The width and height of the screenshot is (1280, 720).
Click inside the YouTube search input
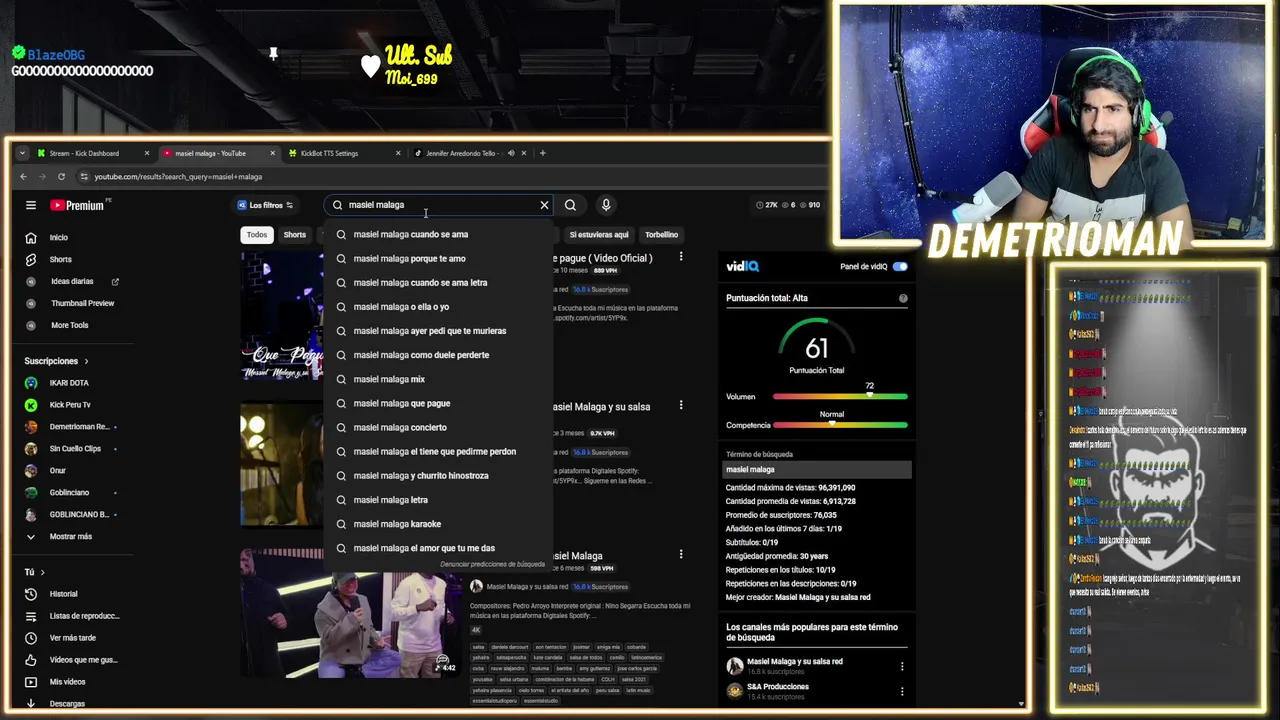440,205
